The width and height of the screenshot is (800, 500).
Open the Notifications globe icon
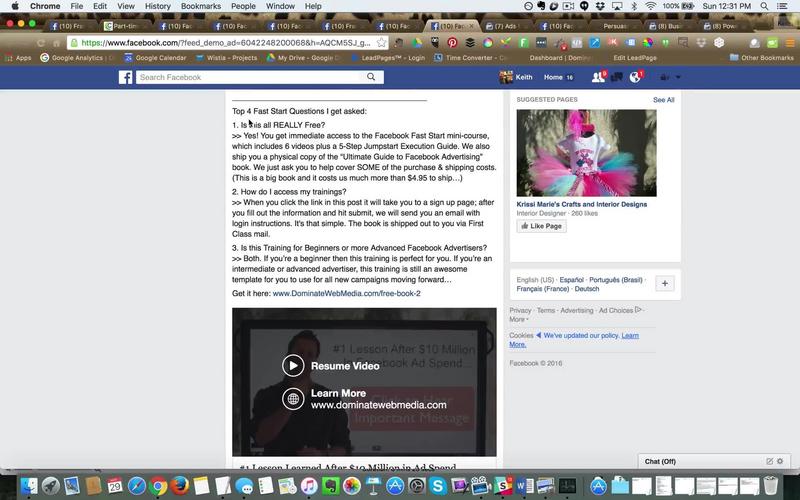(x=635, y=77)
